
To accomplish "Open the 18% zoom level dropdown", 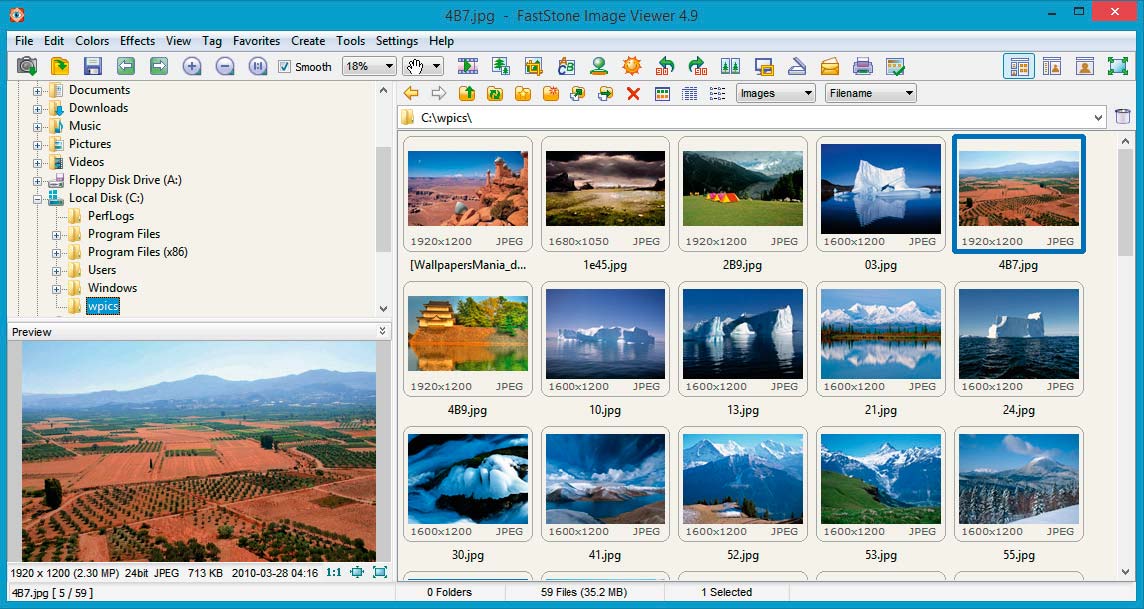I will [369, 66].
